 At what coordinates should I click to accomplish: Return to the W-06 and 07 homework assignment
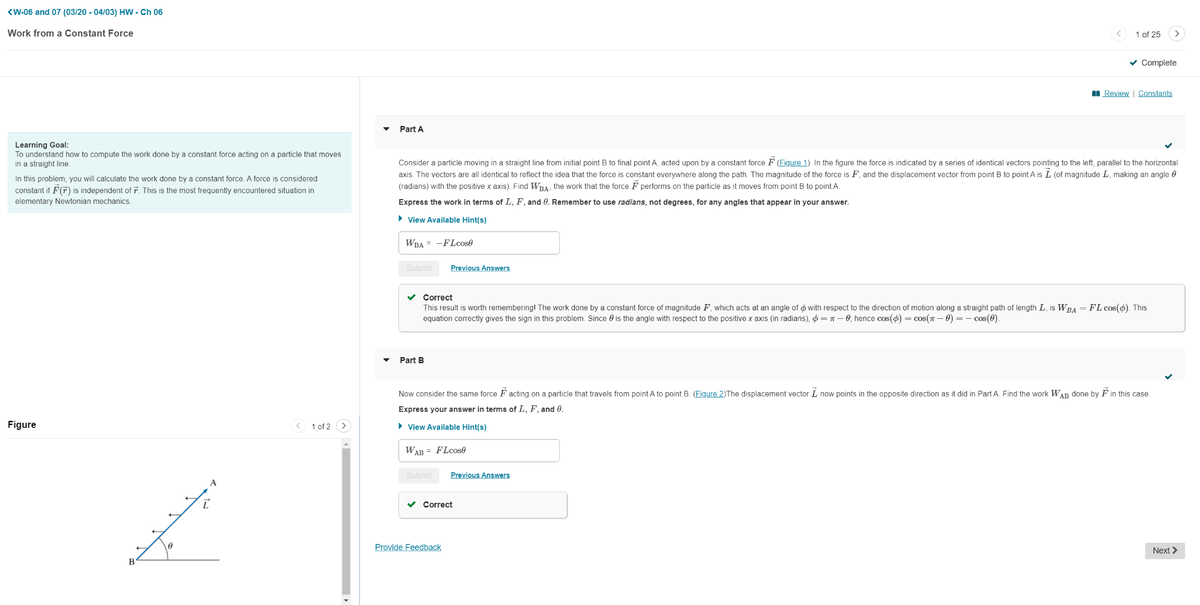[85, 12]
